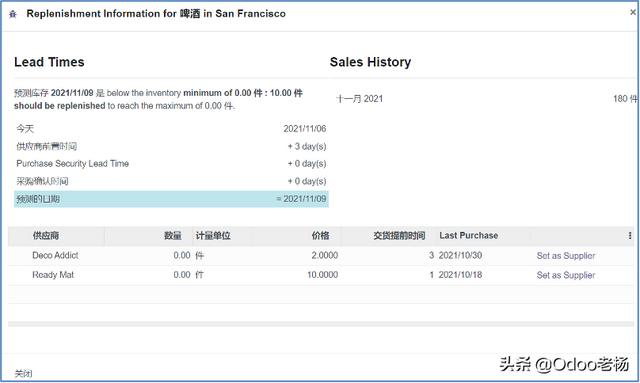
Task: Click the bug debug icon in dialog title
Action: click(13, 14)
